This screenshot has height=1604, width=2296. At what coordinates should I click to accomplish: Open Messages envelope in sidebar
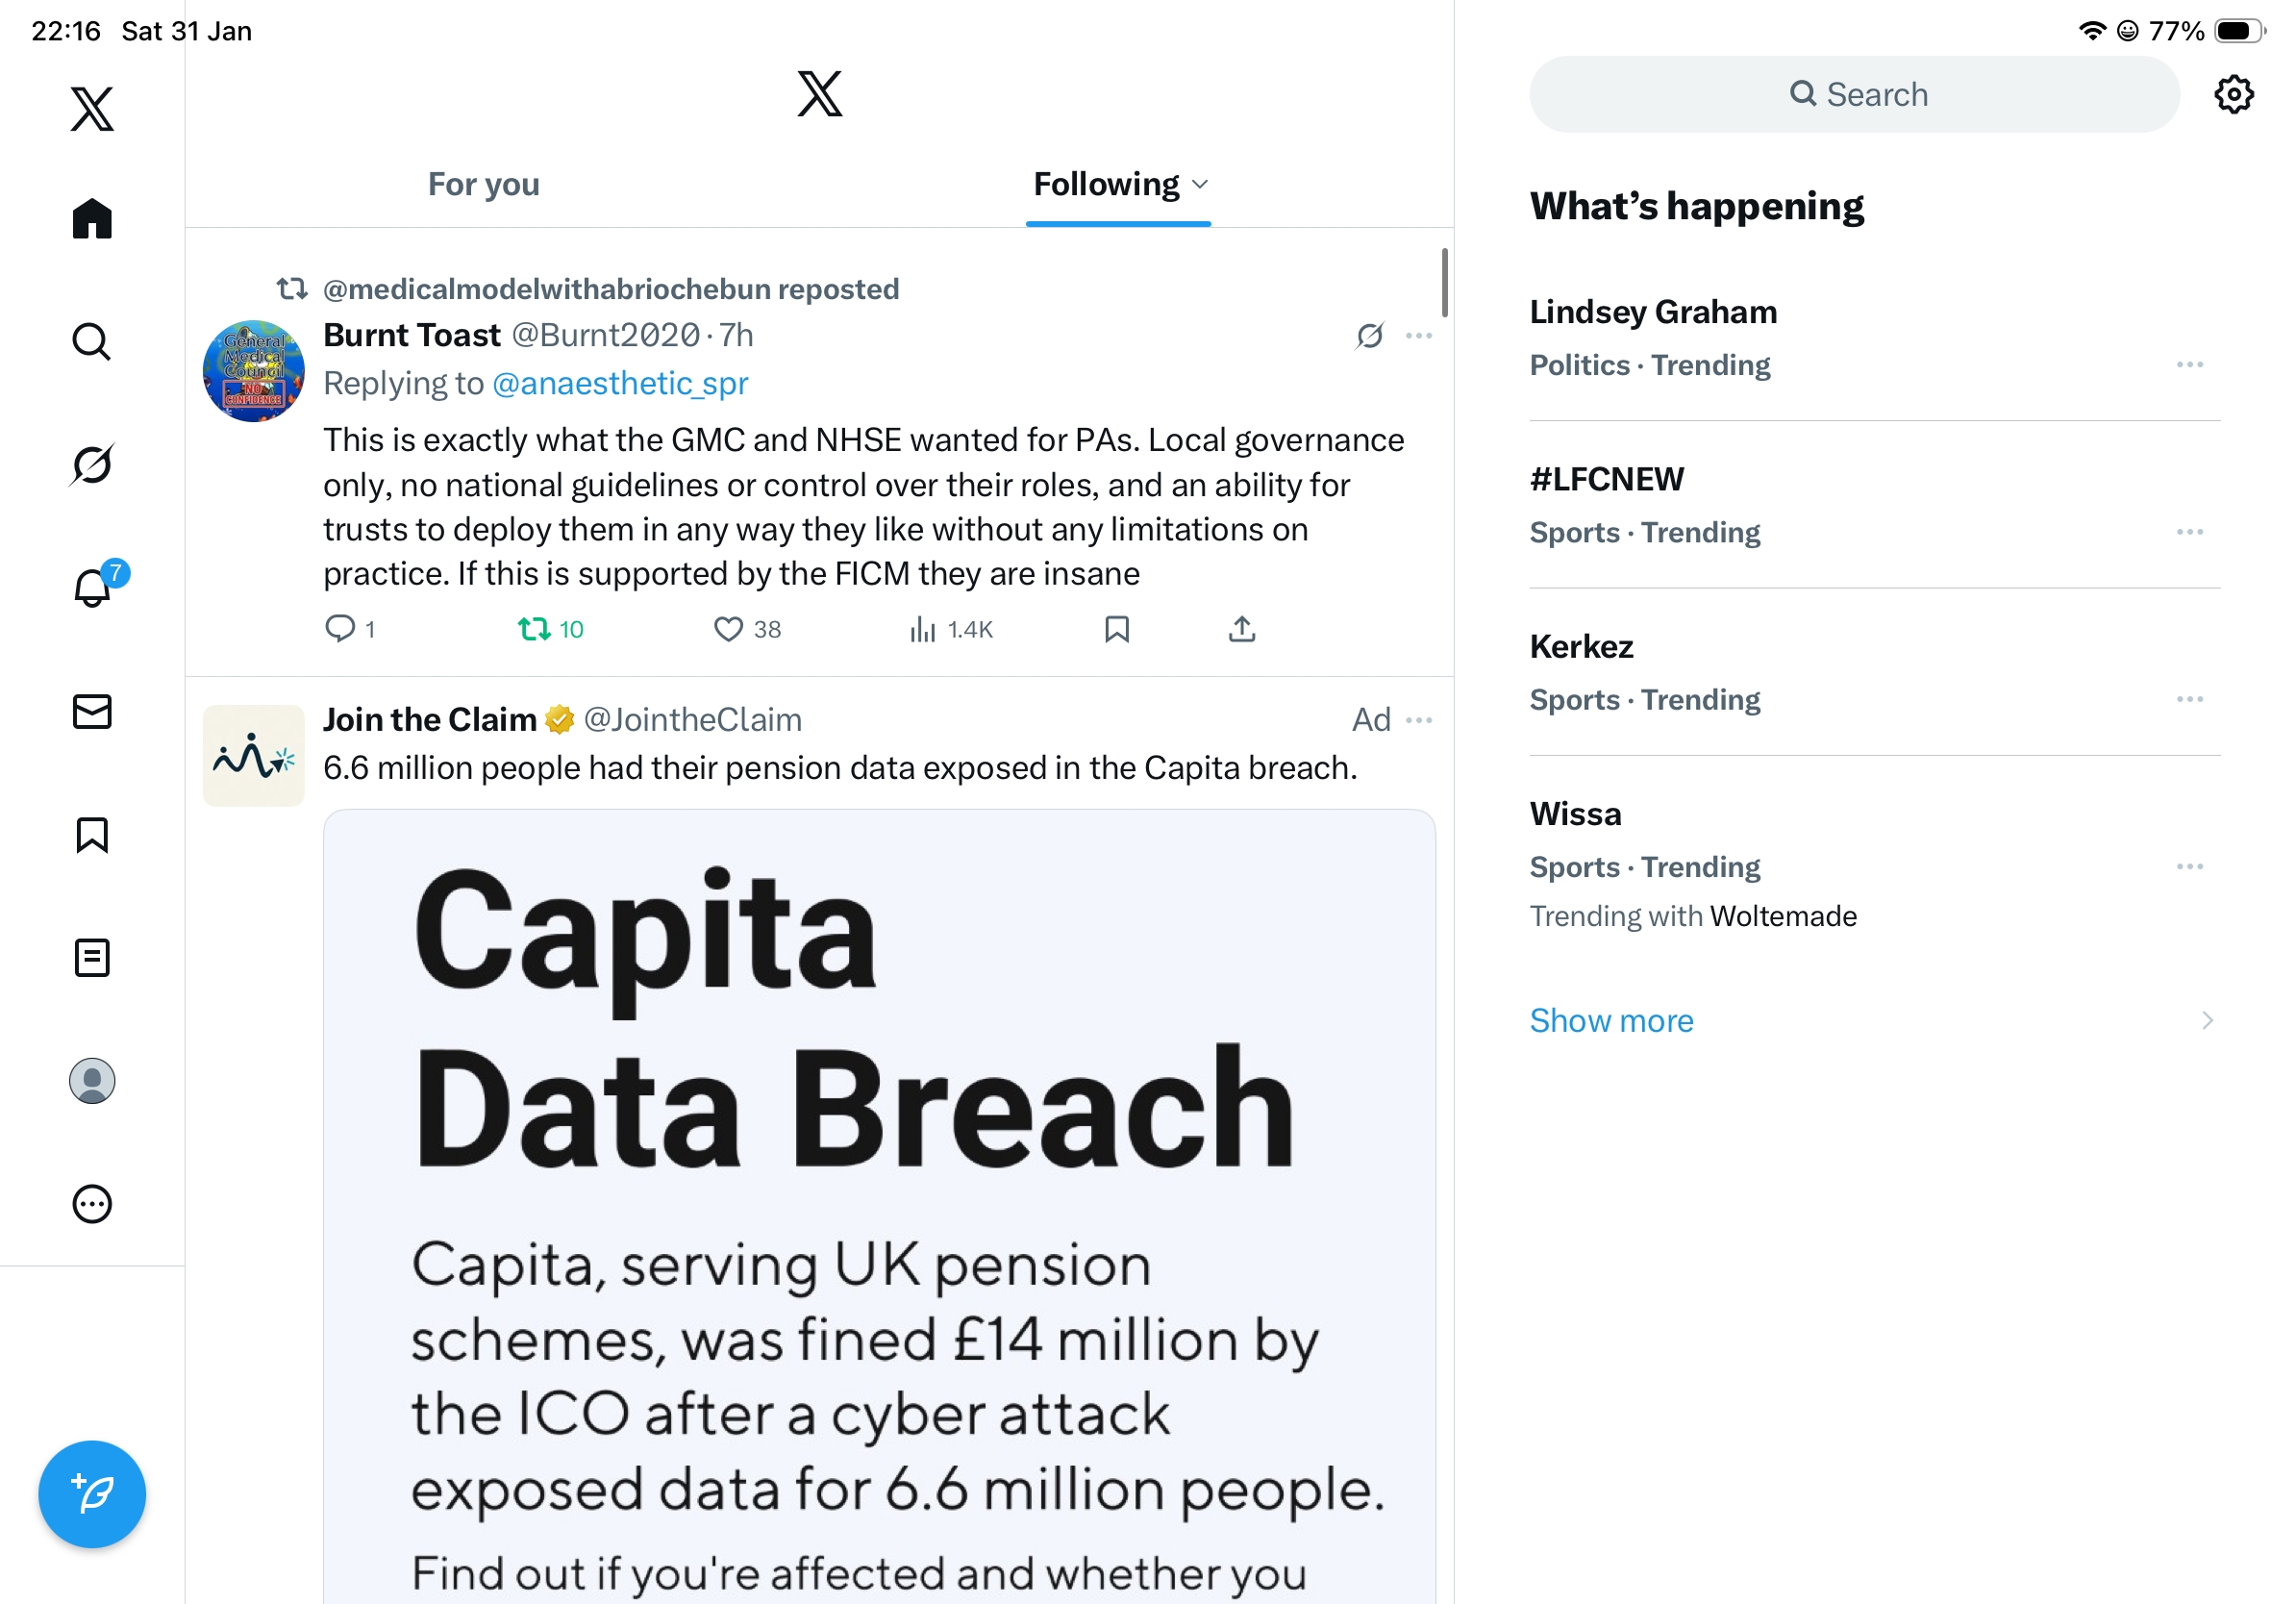coord(92,712)
